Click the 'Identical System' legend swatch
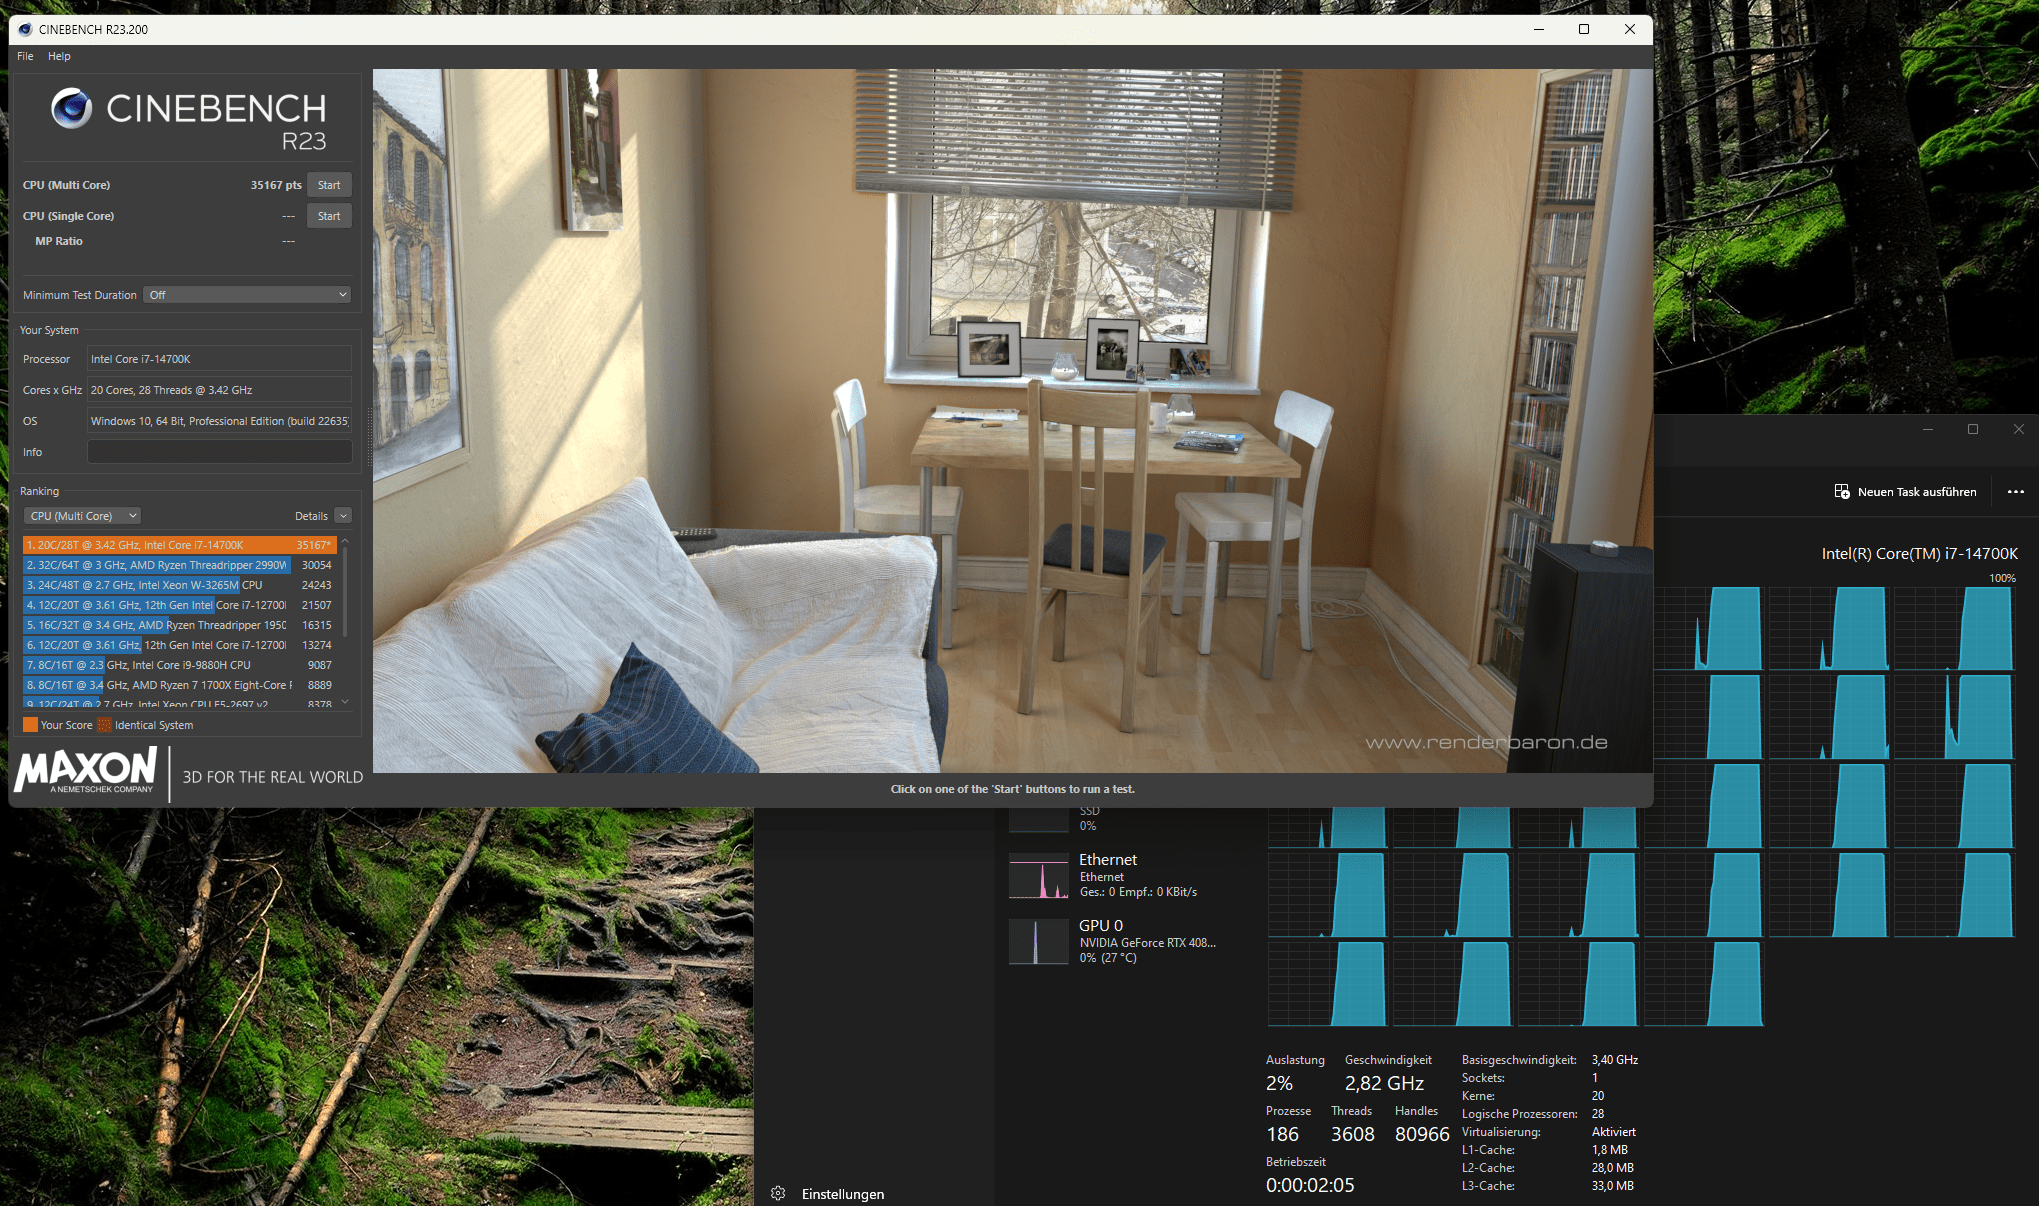The image size is (2039, 1206). (x=104, y=725)
